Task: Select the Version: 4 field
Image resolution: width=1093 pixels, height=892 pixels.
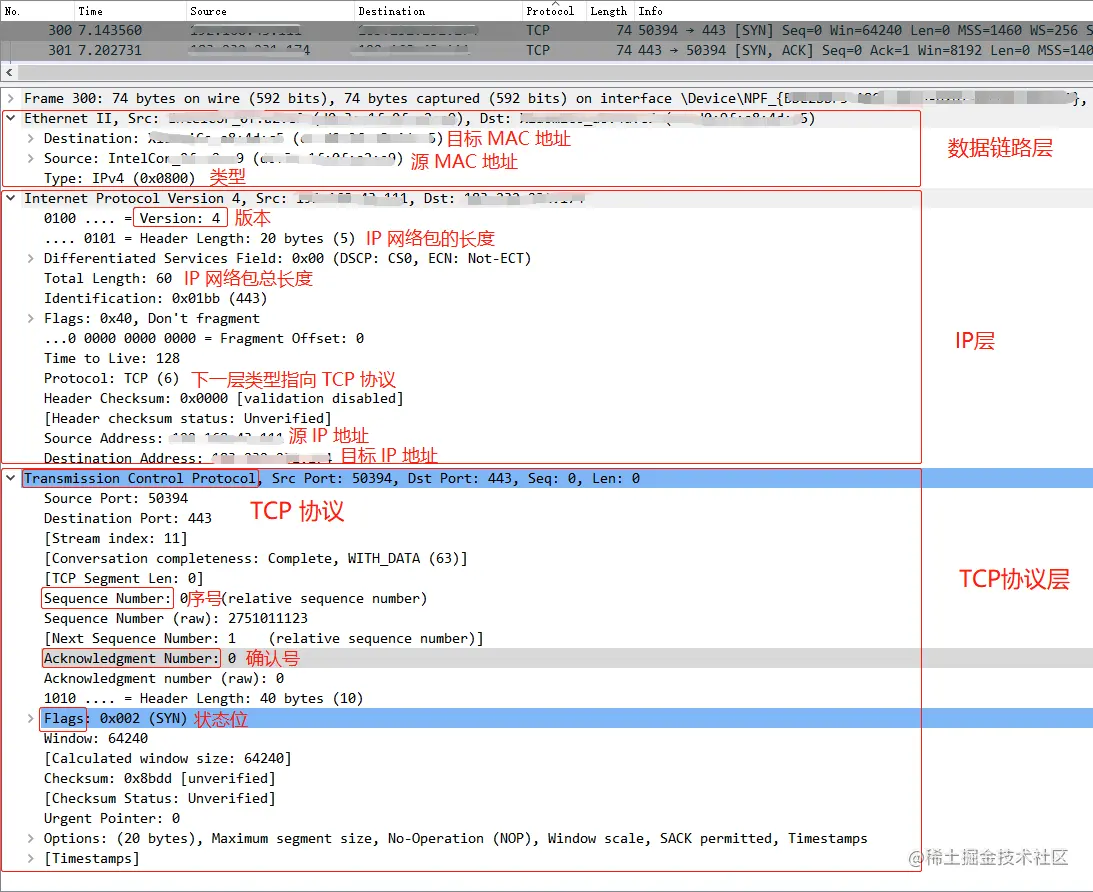Action: click(x=180, y=218)
